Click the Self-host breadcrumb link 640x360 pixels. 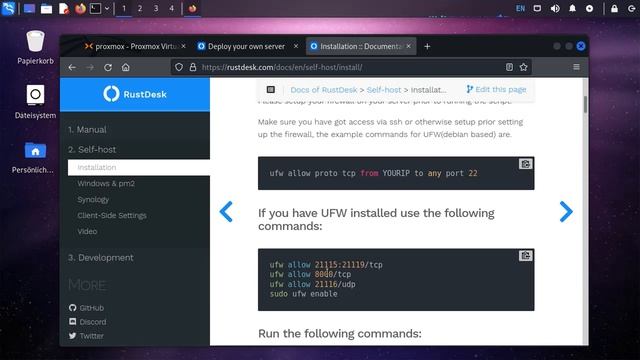[x=384, y=90]
